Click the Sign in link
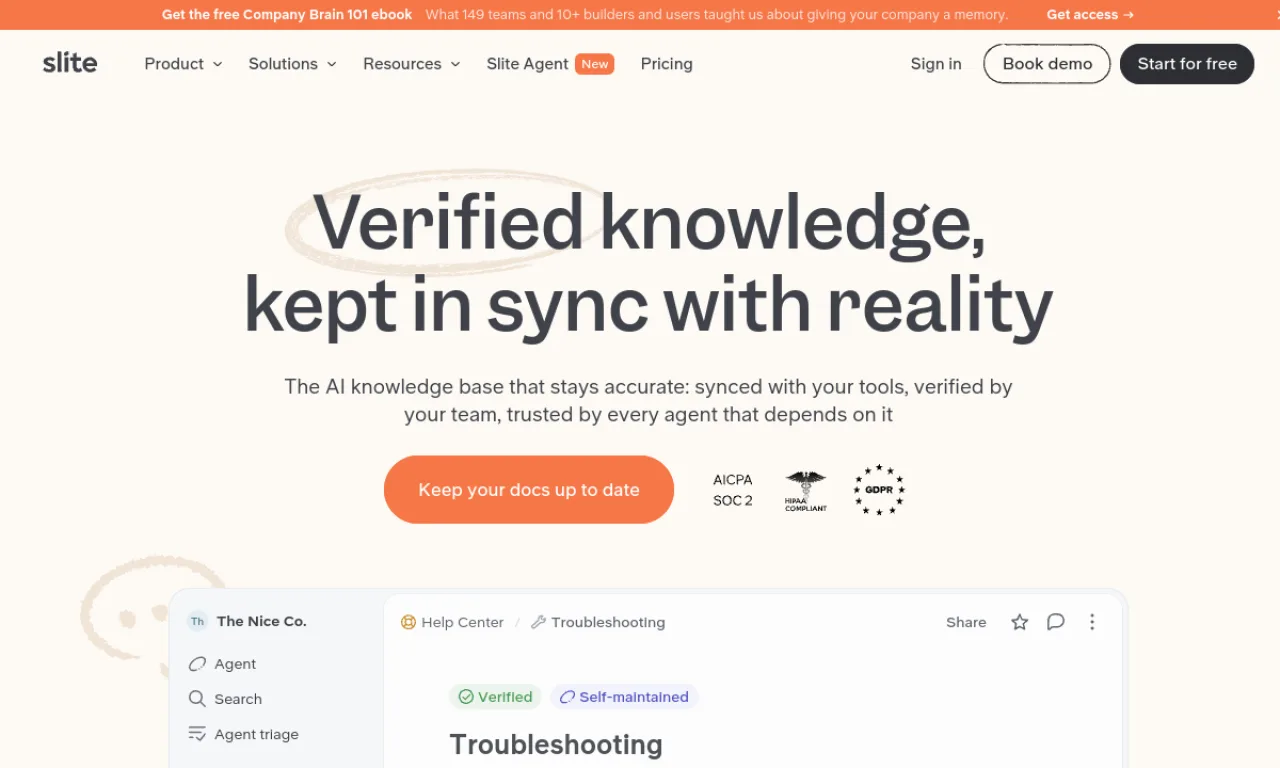The height and width of the screenshot is (768, 1280). pyautogui.click(x=936, y=64)
